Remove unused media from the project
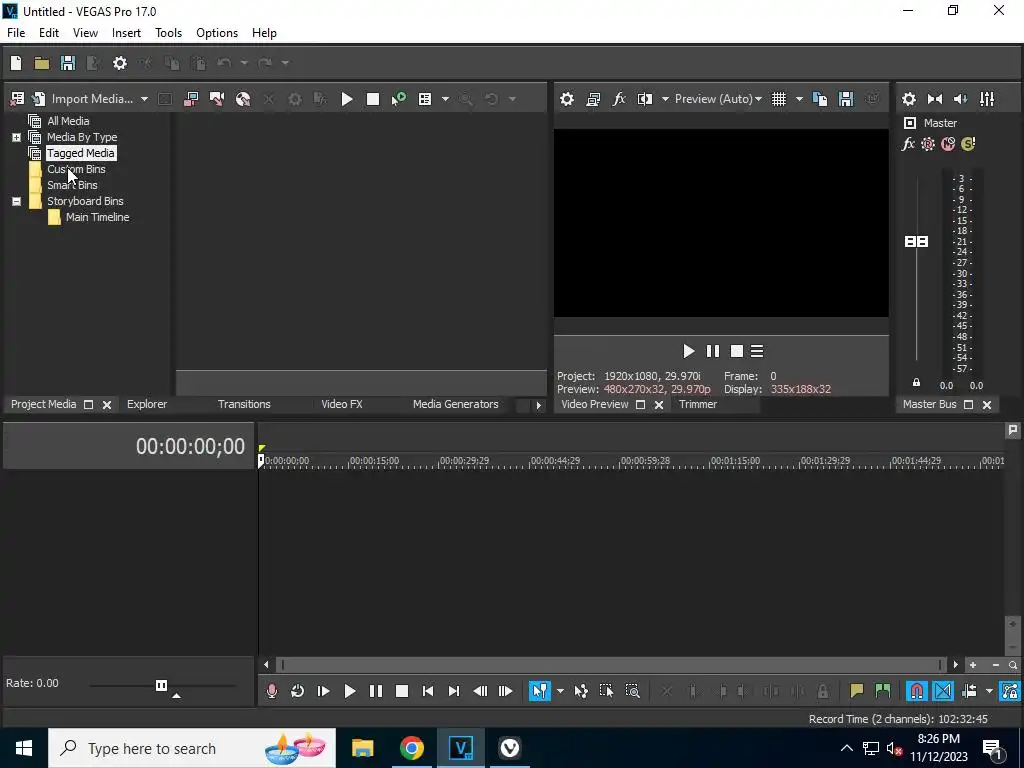 [18, 99]
